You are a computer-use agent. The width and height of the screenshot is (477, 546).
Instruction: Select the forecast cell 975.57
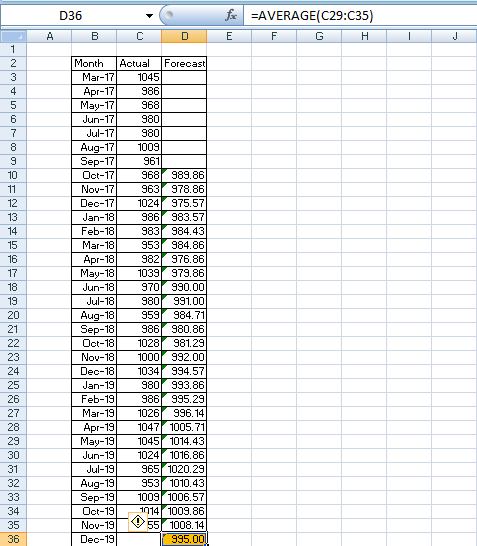(x=184, y=203)
